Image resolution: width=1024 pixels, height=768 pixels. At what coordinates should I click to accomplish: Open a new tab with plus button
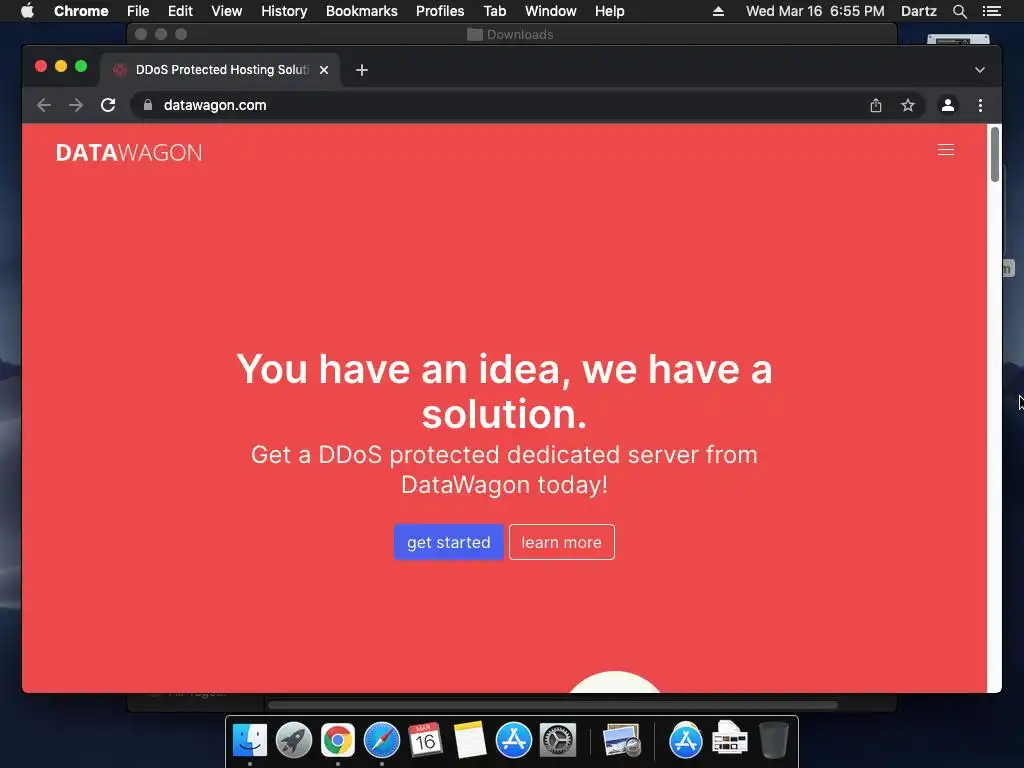pos(362,70)
